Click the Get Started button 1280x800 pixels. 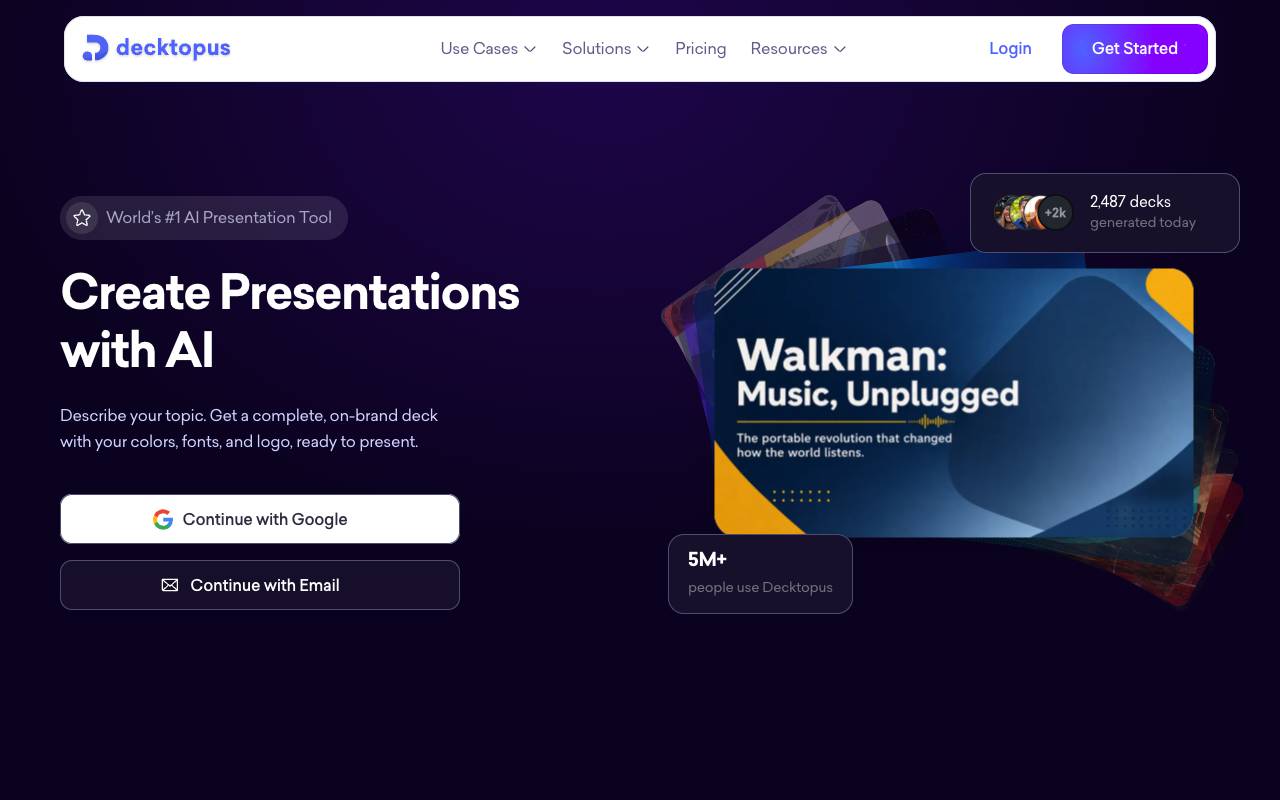pos(1135,49)
